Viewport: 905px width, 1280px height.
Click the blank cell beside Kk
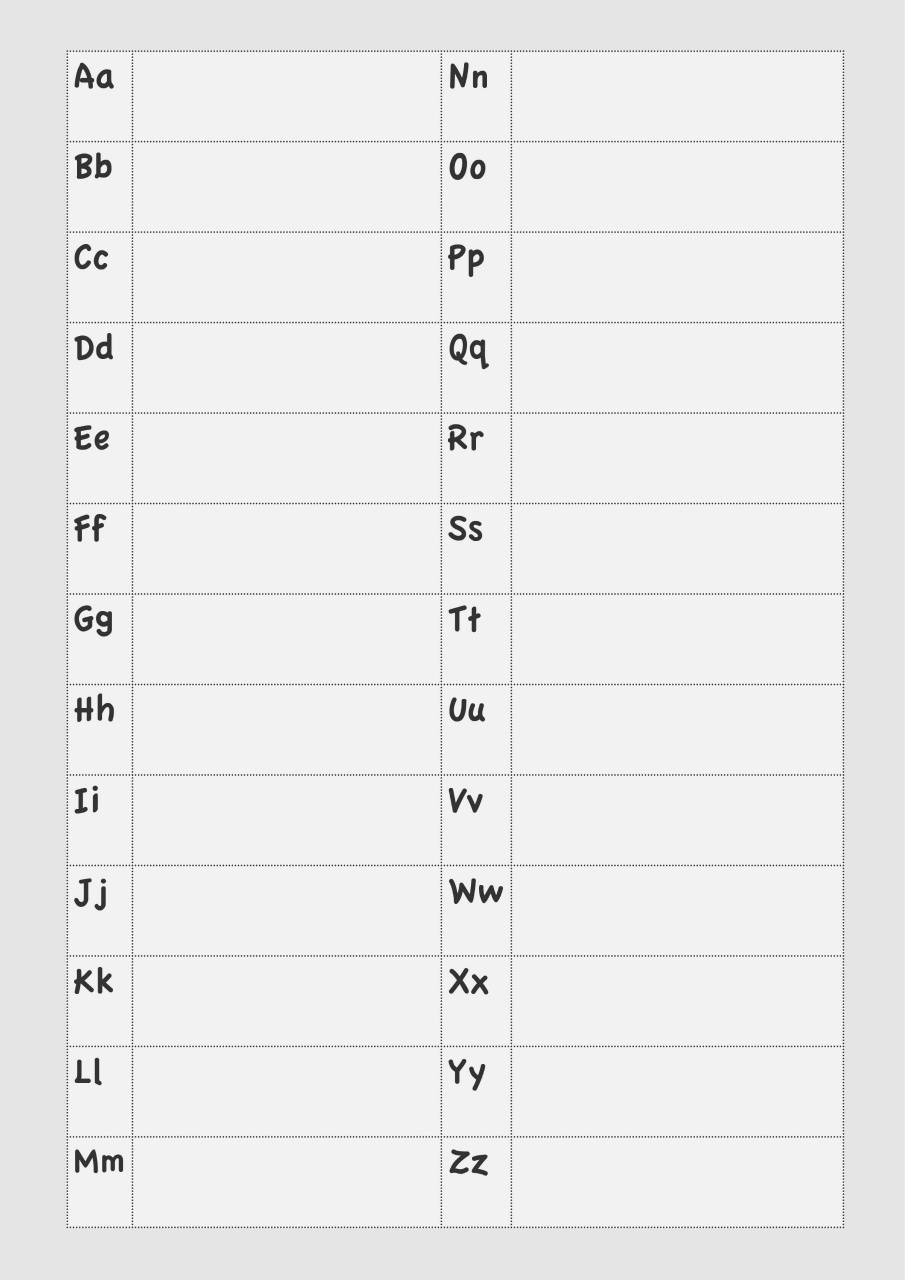tap(286, 1001)
